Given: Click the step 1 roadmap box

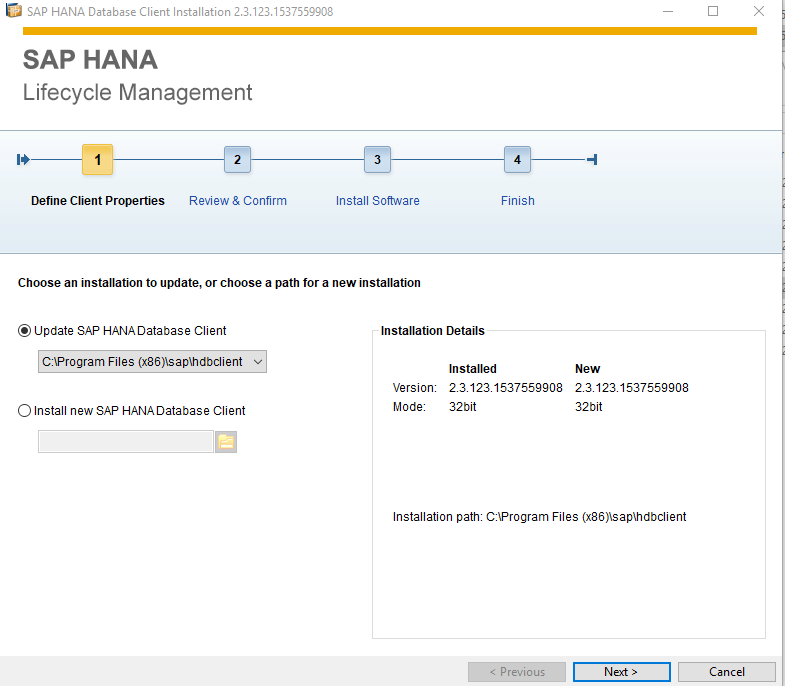Looking at the screenshot, I should [x=97, y=160].
